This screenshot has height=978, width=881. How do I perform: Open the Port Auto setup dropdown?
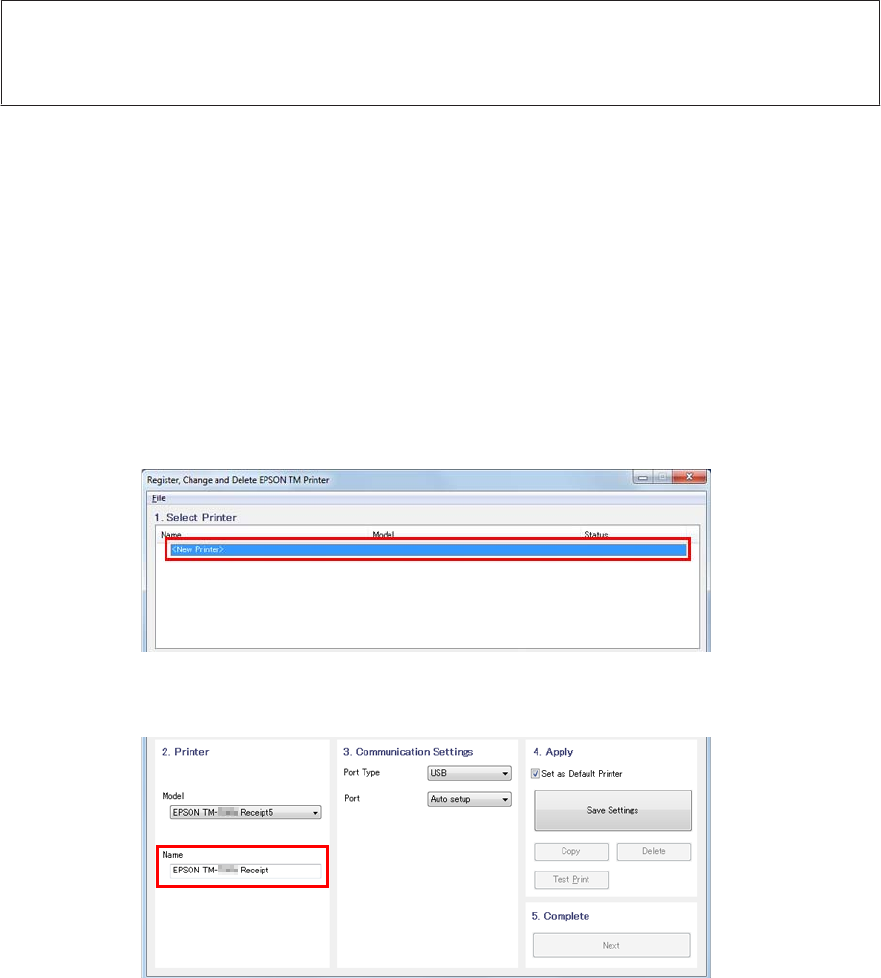[x=469, y=799]
